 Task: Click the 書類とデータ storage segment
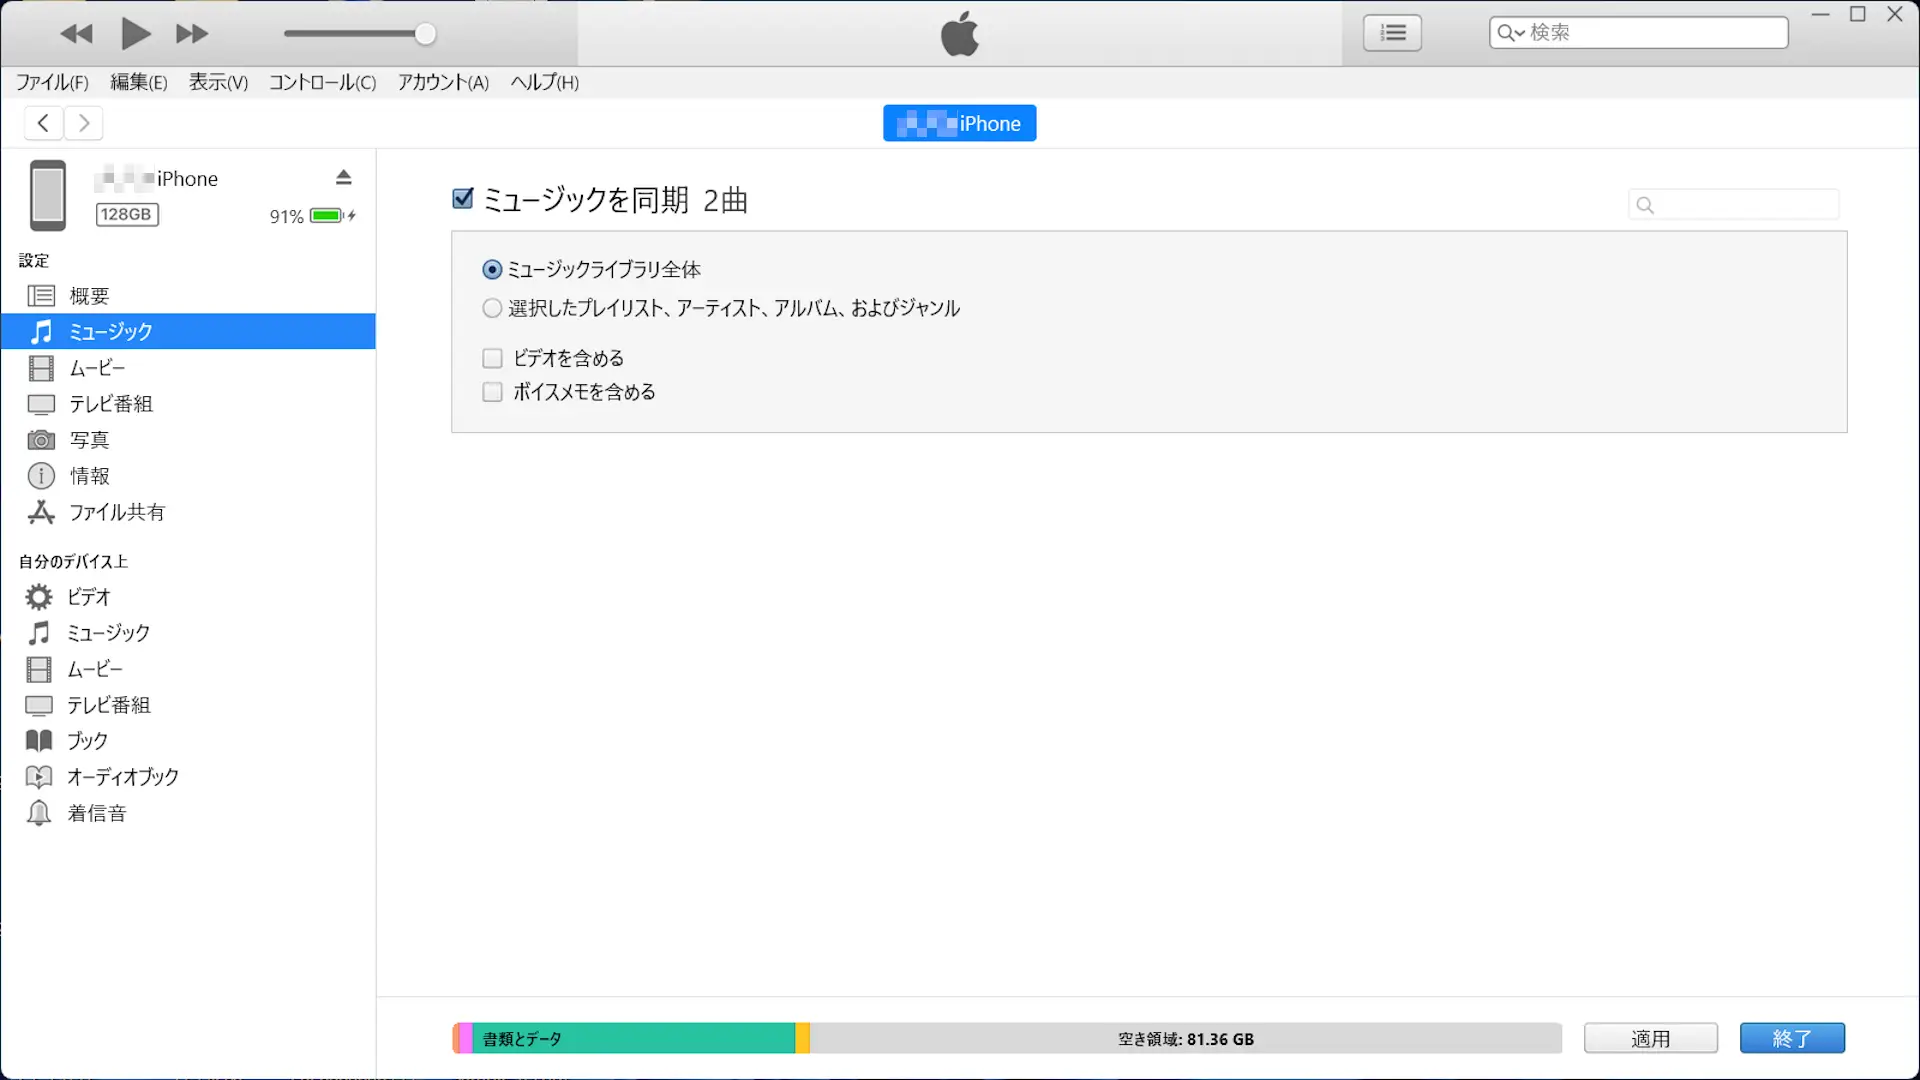(x=633, y=1038)
